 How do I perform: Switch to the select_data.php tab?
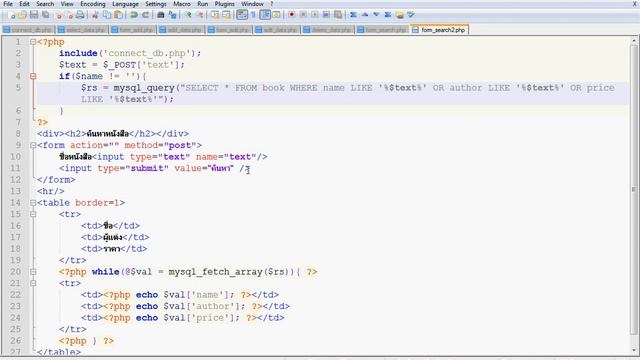click(x=82, y=30)
